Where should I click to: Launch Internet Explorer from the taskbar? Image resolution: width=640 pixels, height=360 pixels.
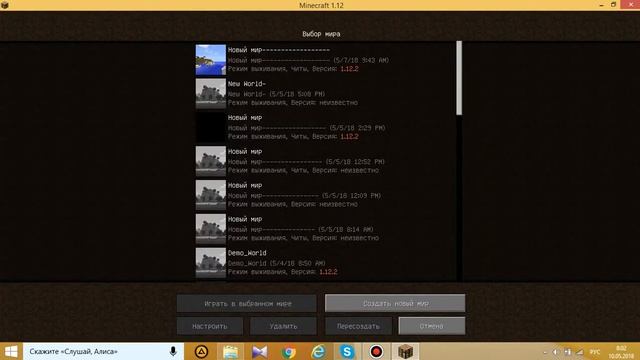pyautogui.click(x=318, y=351)
